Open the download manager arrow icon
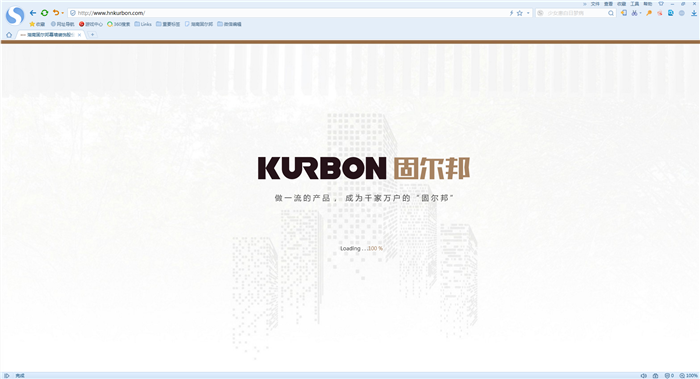Image resolution: width=700 pixels, height=379 pixels. pyautogui.click(x=694, y=13)
